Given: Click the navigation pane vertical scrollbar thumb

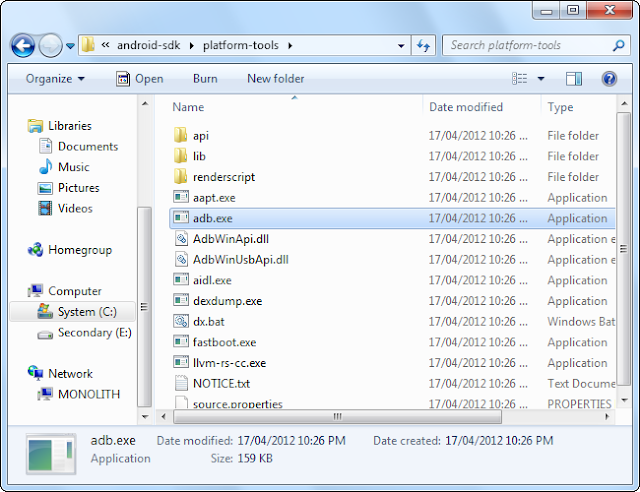Looking at the screenshot, I should [x=144, y=307].
